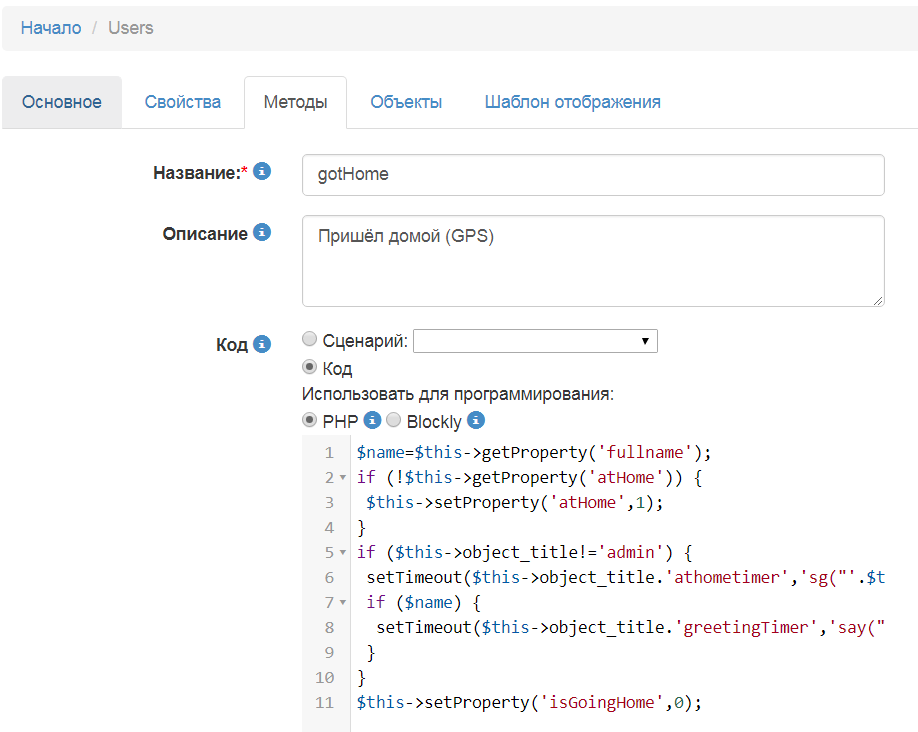Screen dimensions: 918x732
Task: Open the Сценарий dropdown list
Action: tap(535, 342)
